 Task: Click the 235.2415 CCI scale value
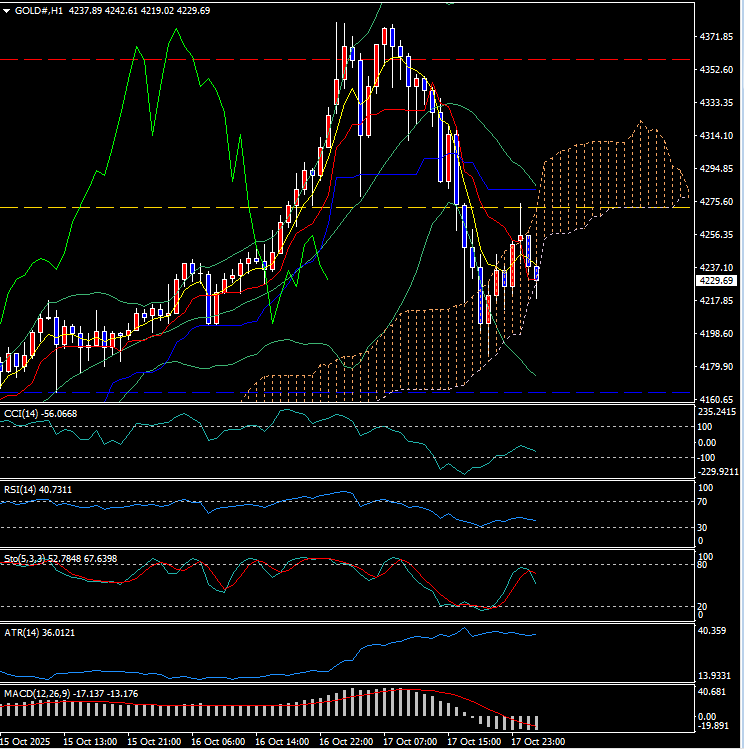point(718,412)
